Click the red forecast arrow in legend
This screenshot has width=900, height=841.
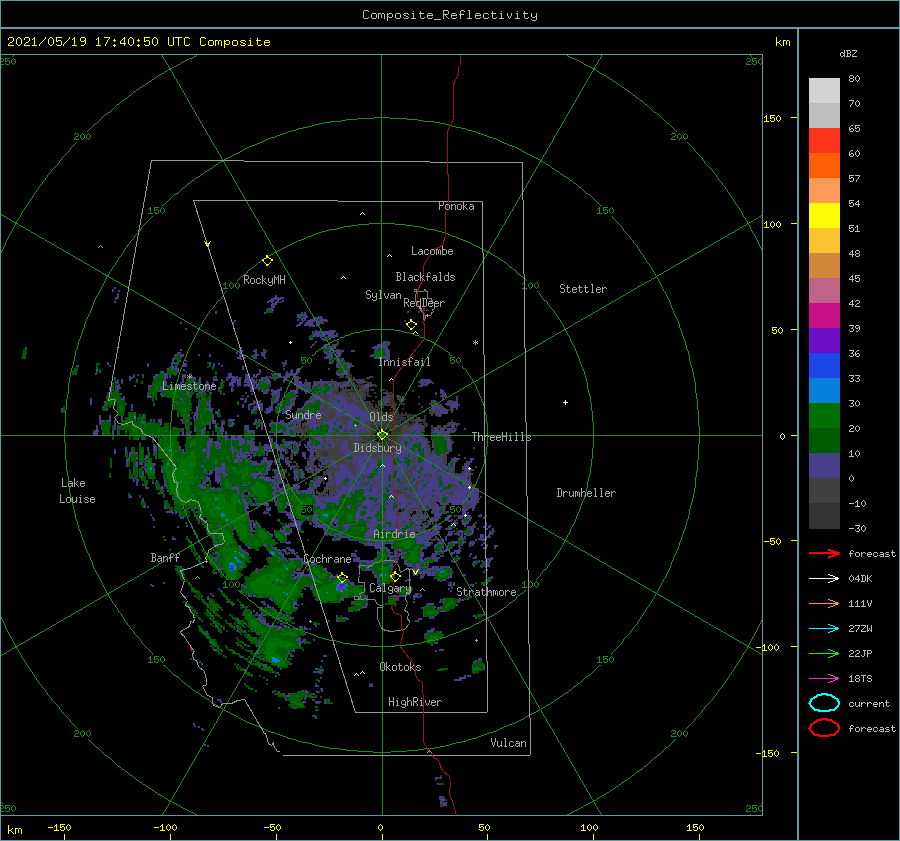(x=824, y=553)
